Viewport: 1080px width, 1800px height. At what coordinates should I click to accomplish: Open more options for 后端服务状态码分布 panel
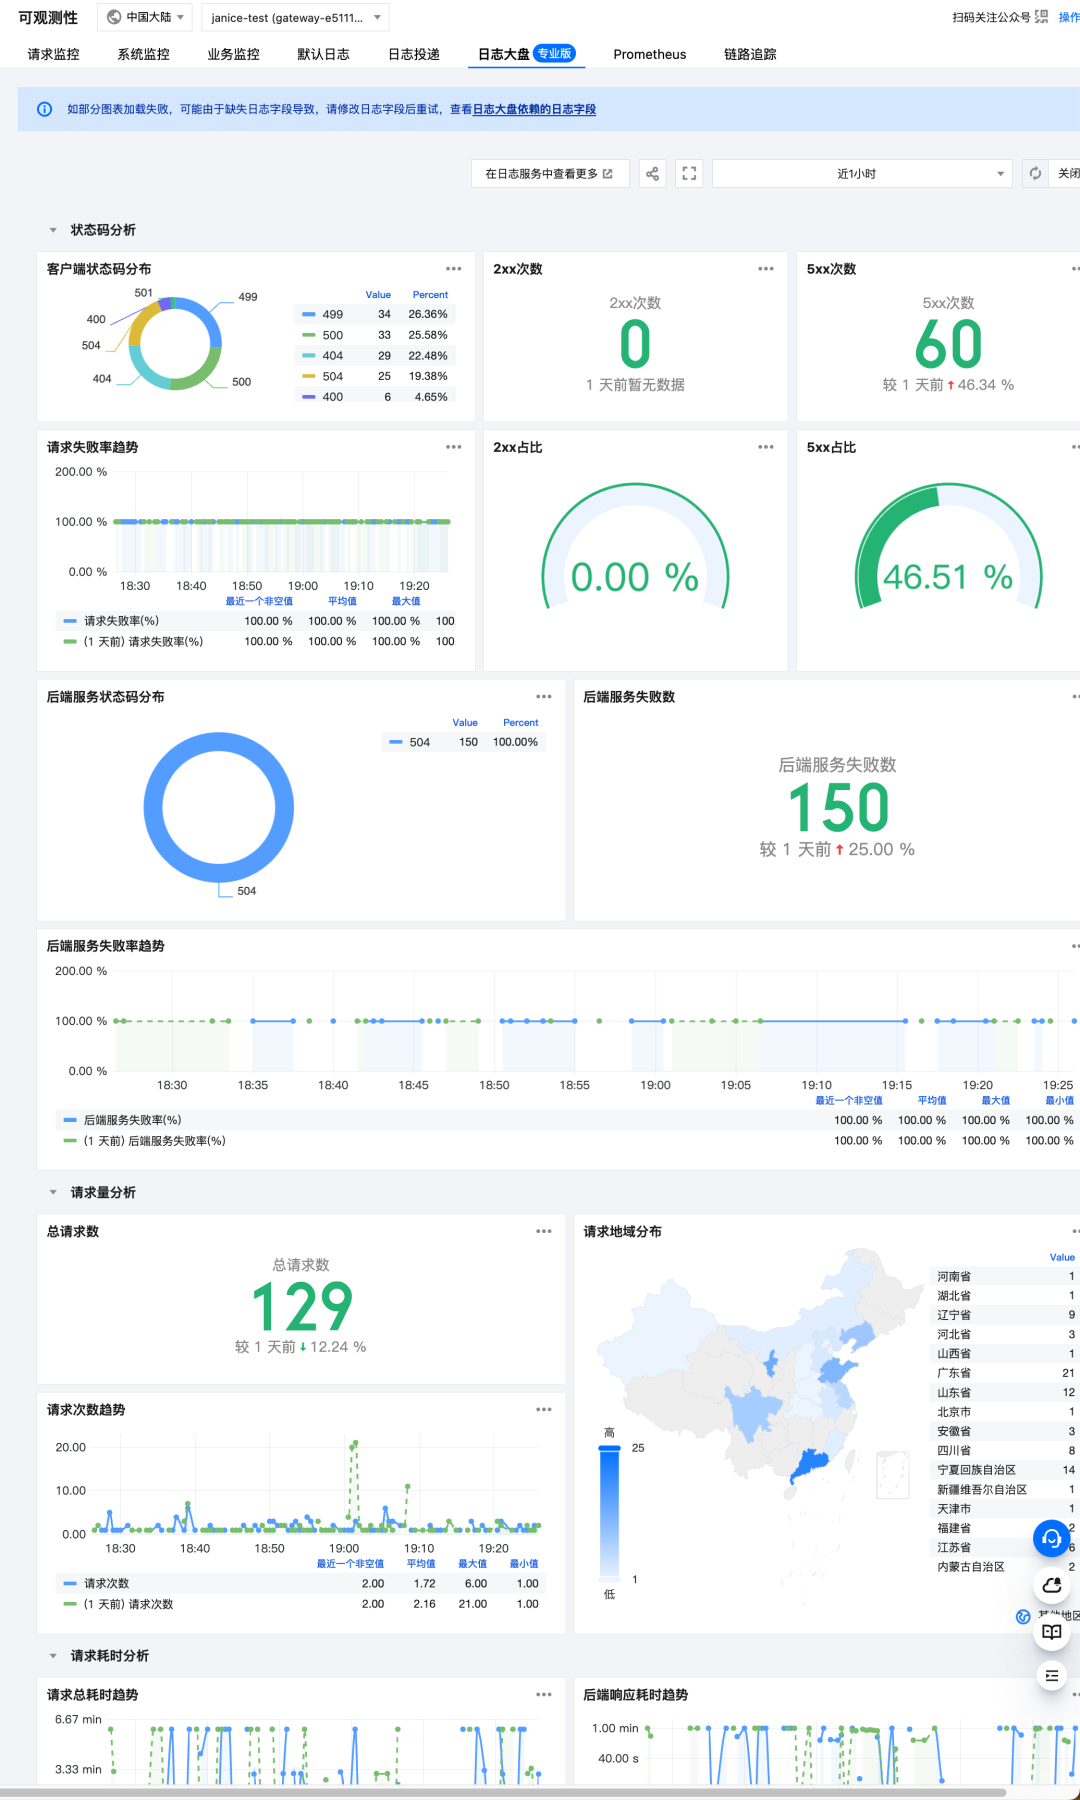coord(544,697)
